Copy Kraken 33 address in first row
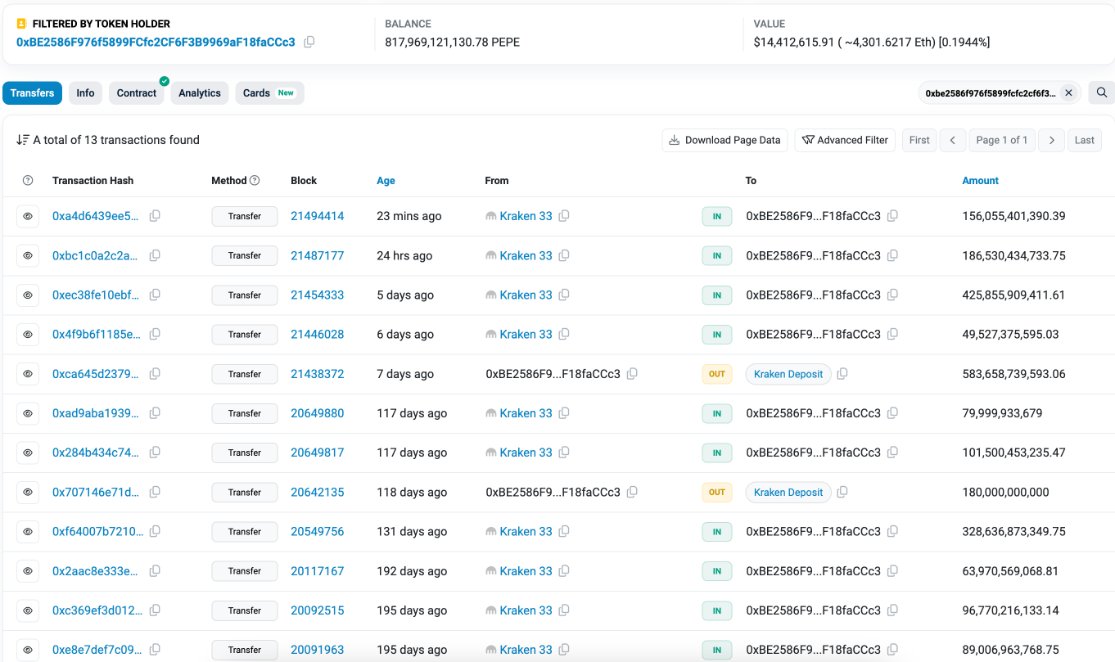The height and width of the screenshot is (662, 1115). (x=565, y=216)
